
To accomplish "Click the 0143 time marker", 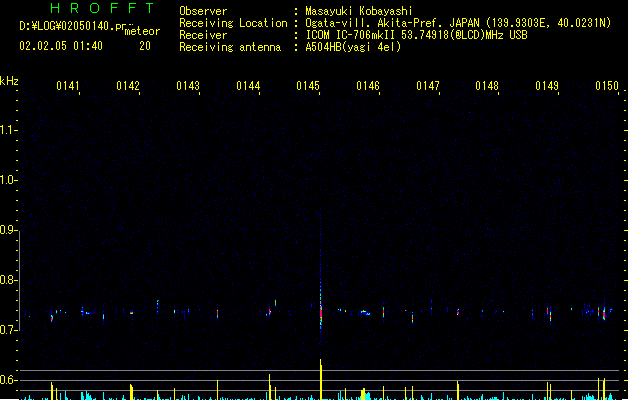I will [x=188, y=86].
